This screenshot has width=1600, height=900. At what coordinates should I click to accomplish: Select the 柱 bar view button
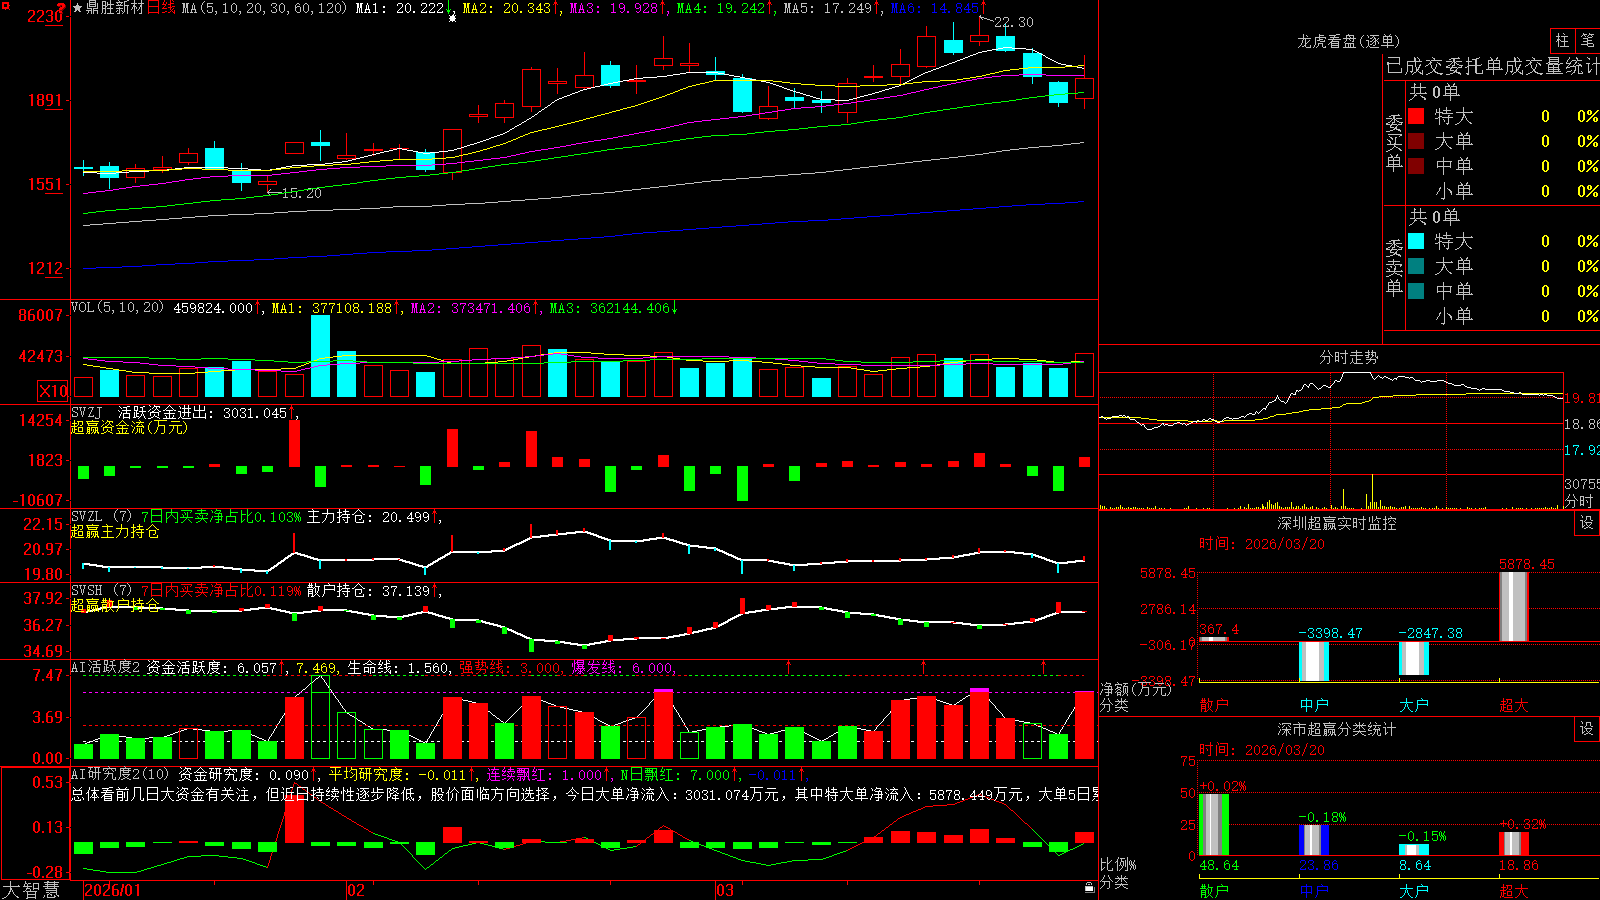coord(1562,41)
